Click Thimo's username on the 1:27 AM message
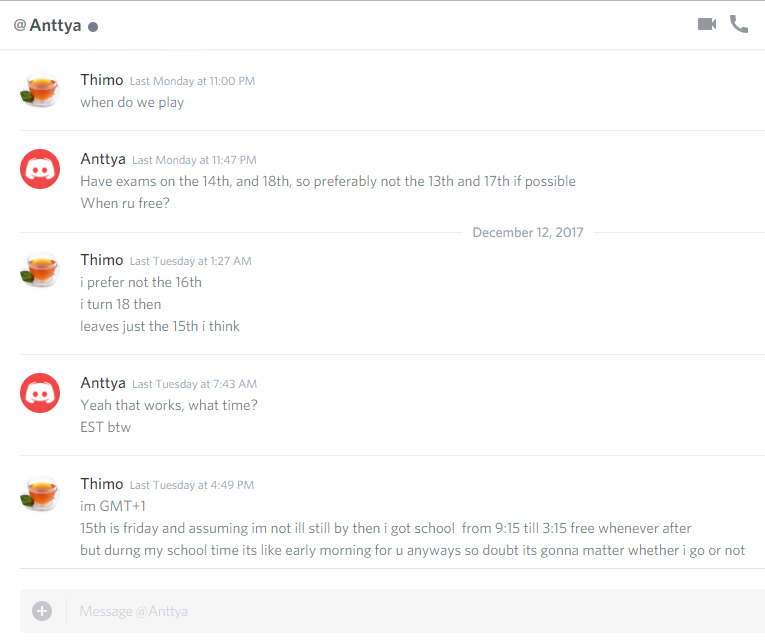Screen dimensions: 765x642 (102, 260)
